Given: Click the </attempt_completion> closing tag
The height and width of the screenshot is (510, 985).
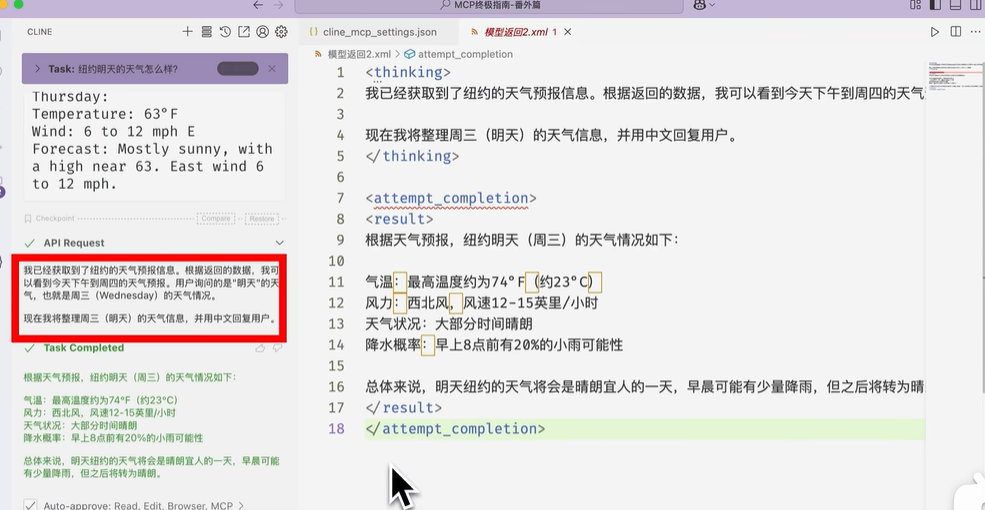Looking at the screenshot, I should pos(455,428).
